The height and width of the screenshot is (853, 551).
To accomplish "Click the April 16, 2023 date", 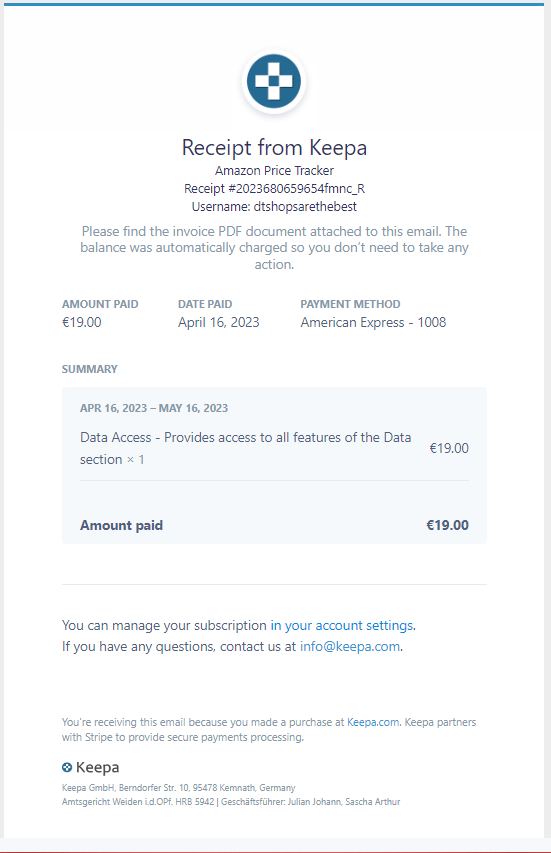I will click(219, 323).
